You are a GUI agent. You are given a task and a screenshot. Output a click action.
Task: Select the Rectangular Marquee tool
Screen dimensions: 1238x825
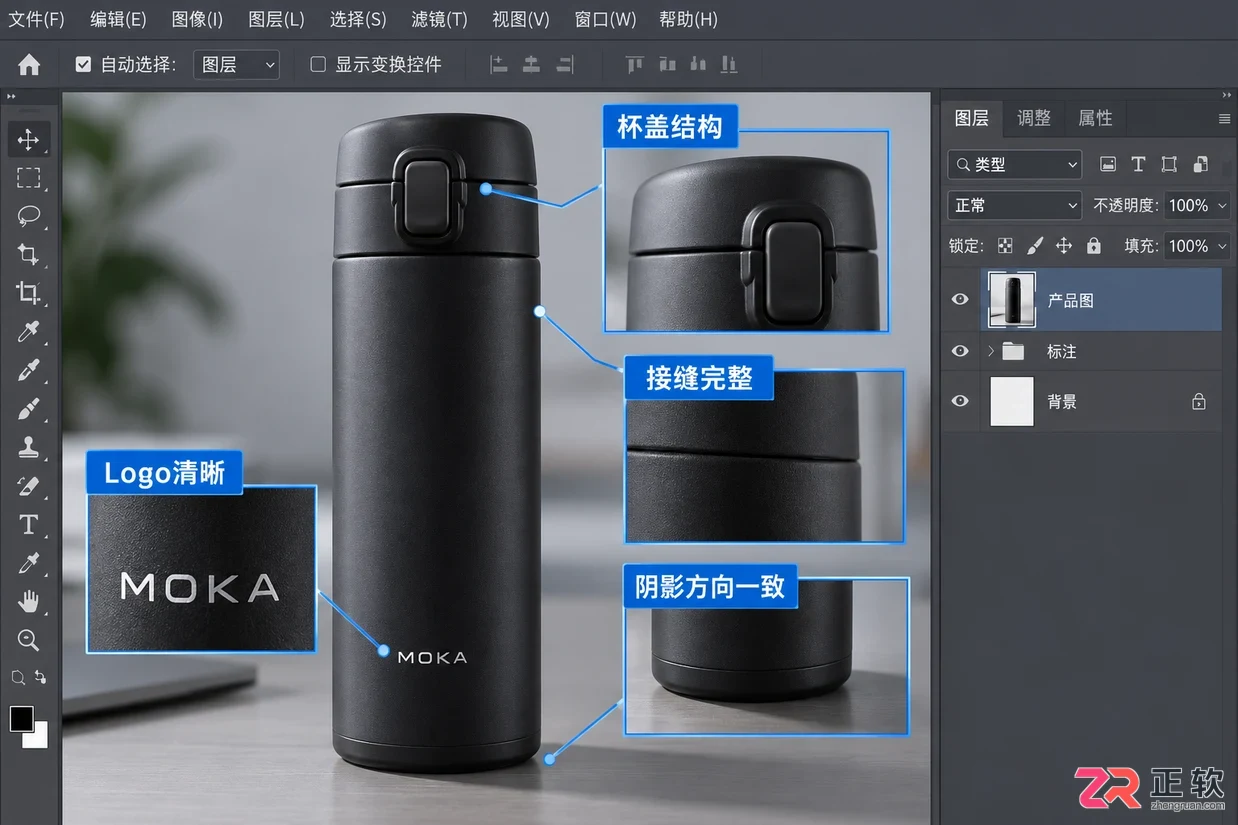tap(28, 178)
